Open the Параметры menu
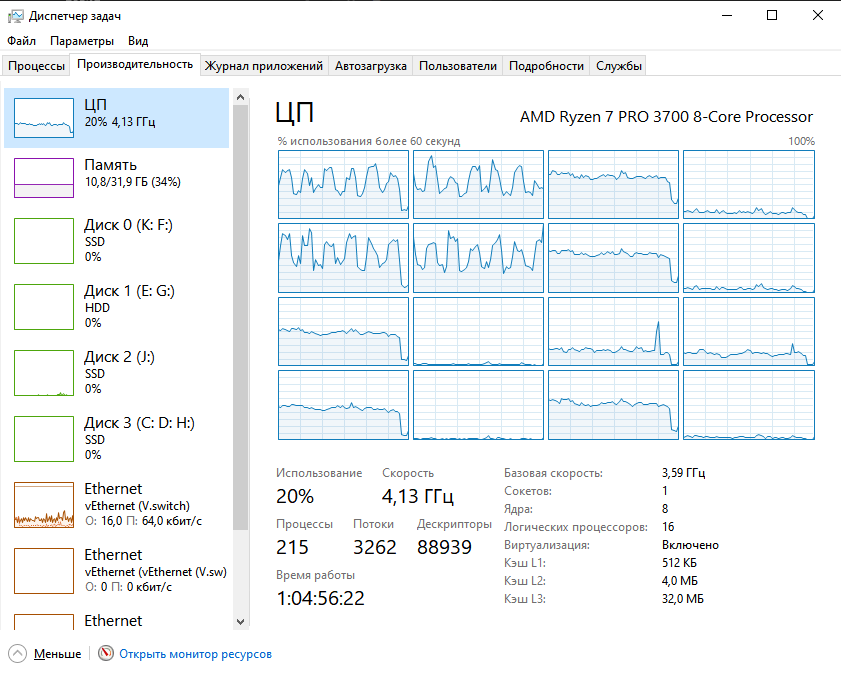841x678 pixels. 82,41
